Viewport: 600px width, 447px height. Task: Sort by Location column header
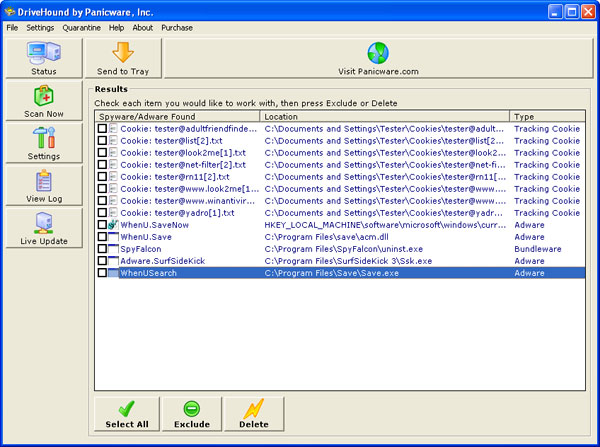tap(385, 116)
